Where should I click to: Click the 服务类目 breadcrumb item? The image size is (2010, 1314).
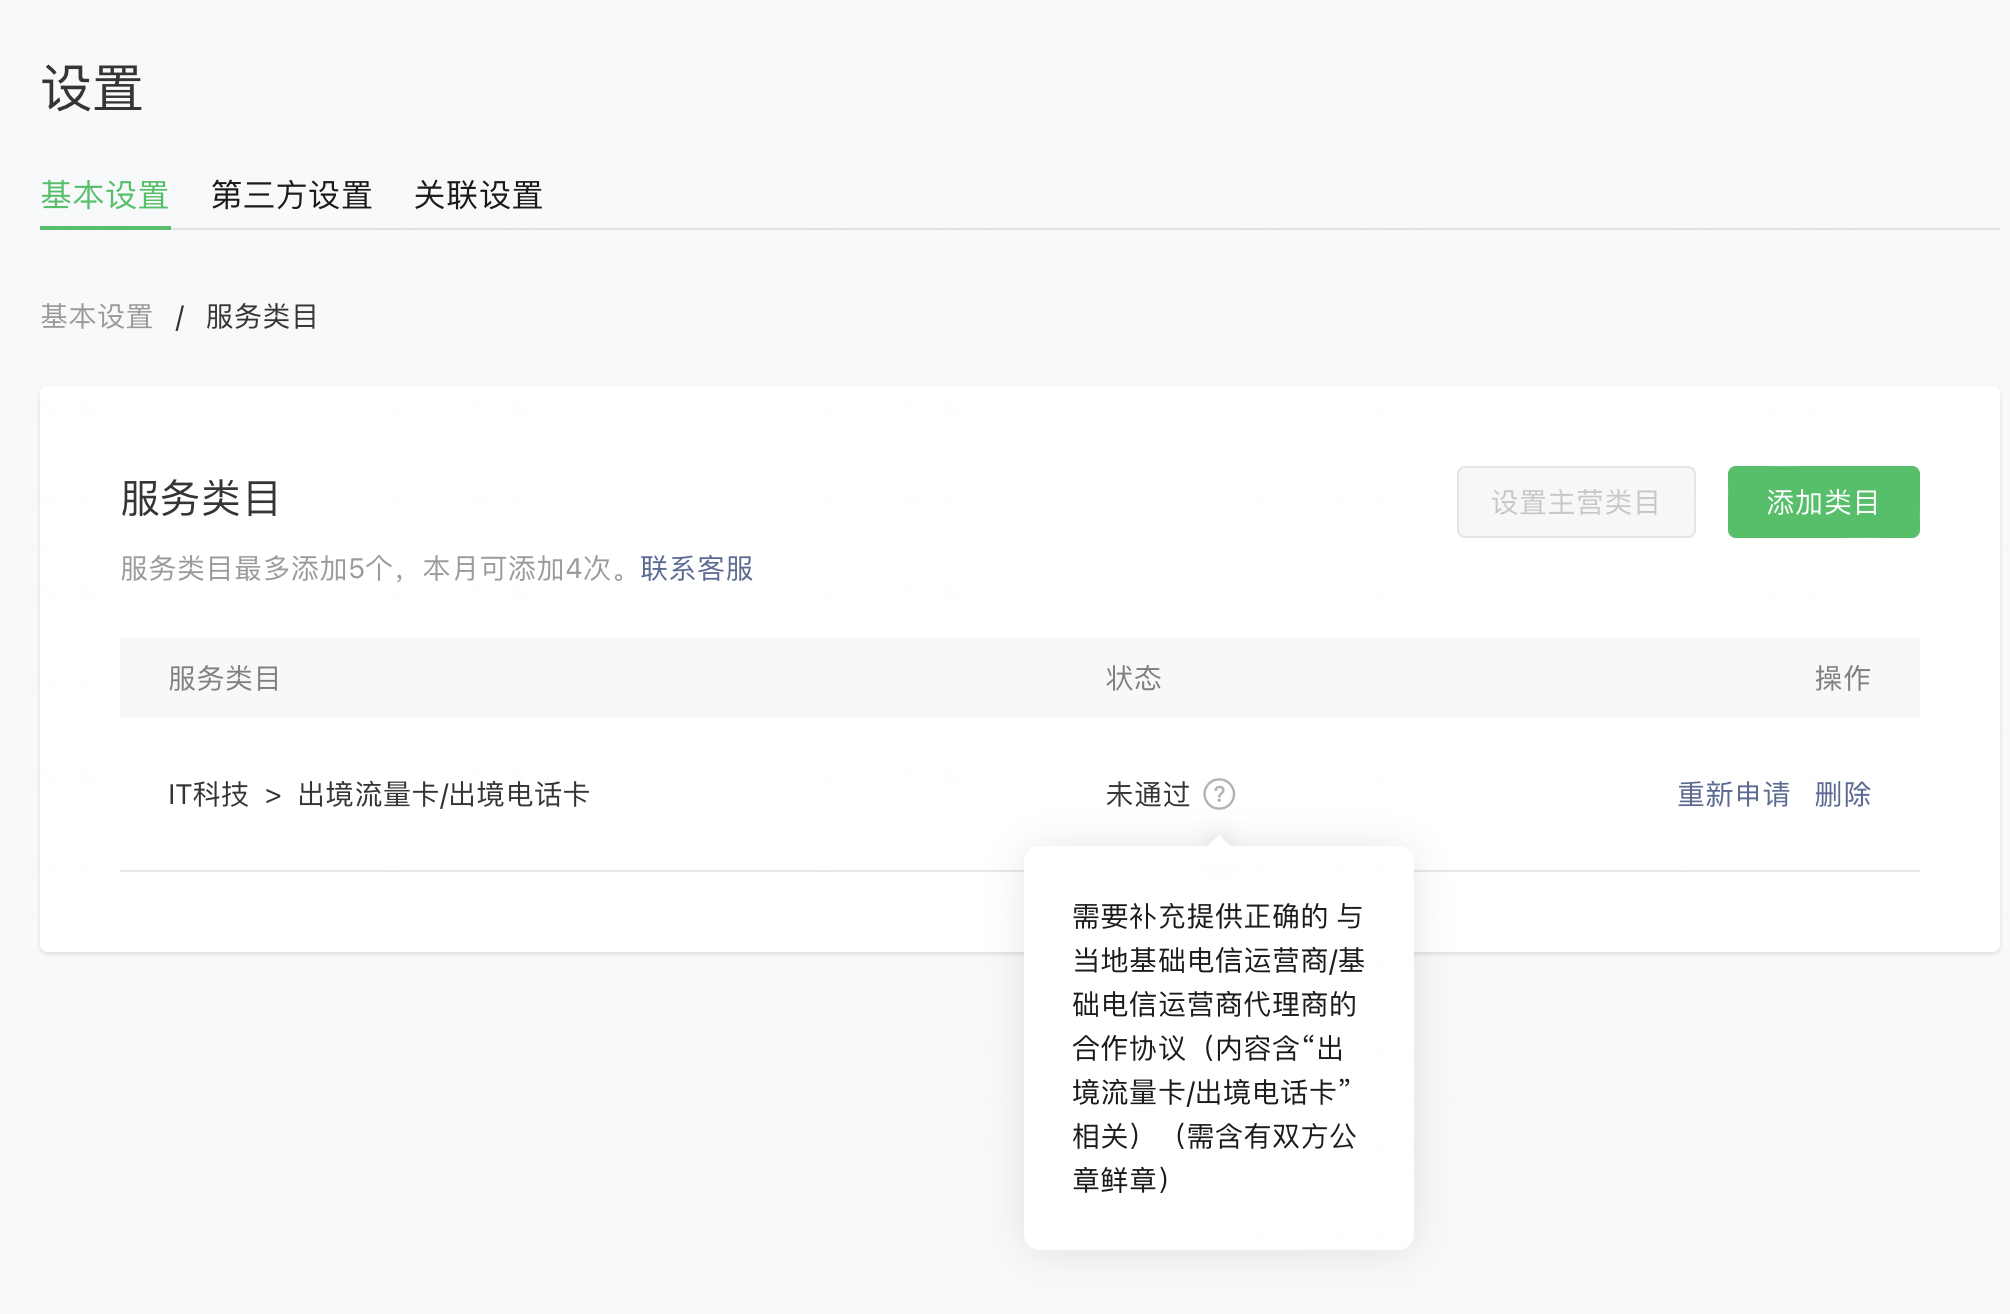(x=261, y=316)
